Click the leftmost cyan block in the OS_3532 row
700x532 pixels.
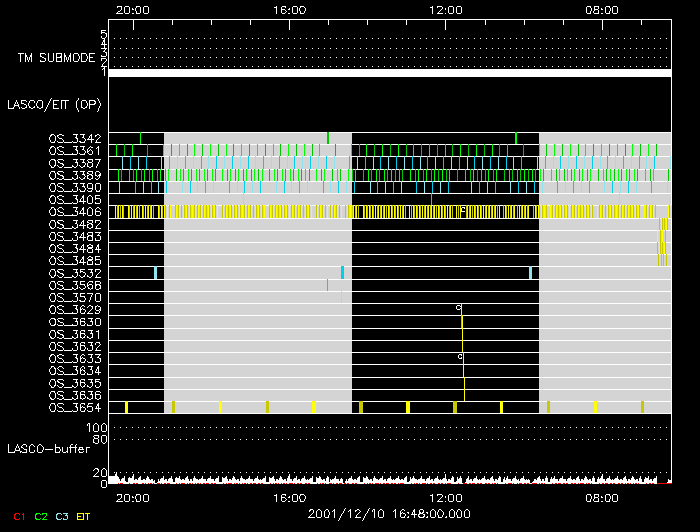156,272
